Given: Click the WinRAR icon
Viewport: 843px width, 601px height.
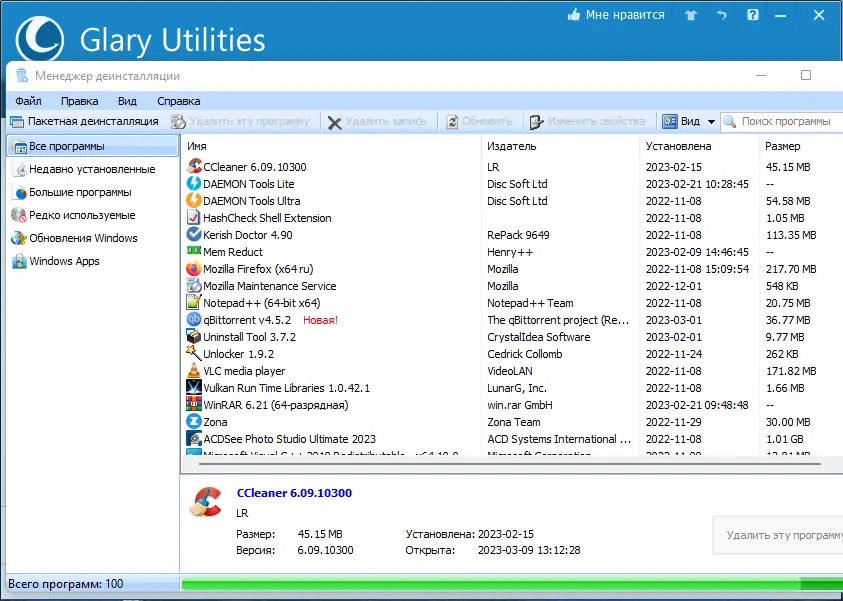Looking at the screenshot, I should 194,404.
